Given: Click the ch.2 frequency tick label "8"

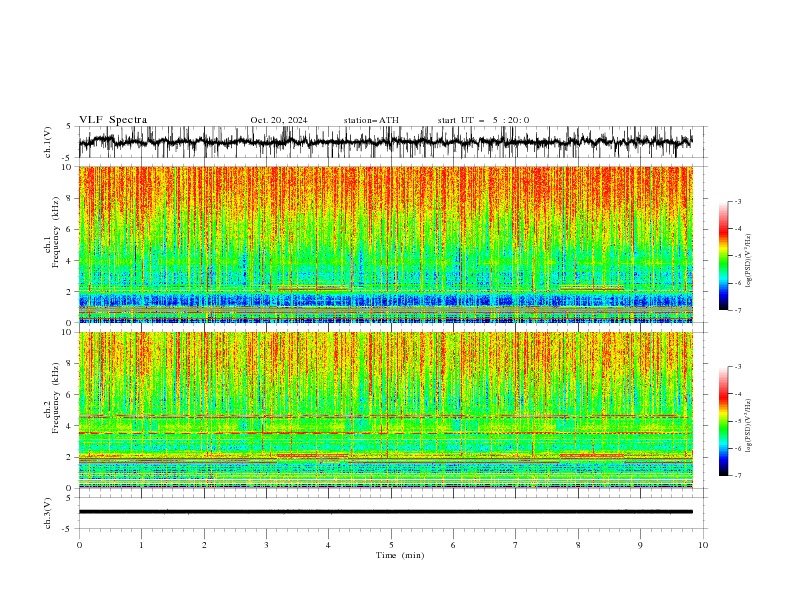Looking at the screenshot, I should click(x=71, y=363).
